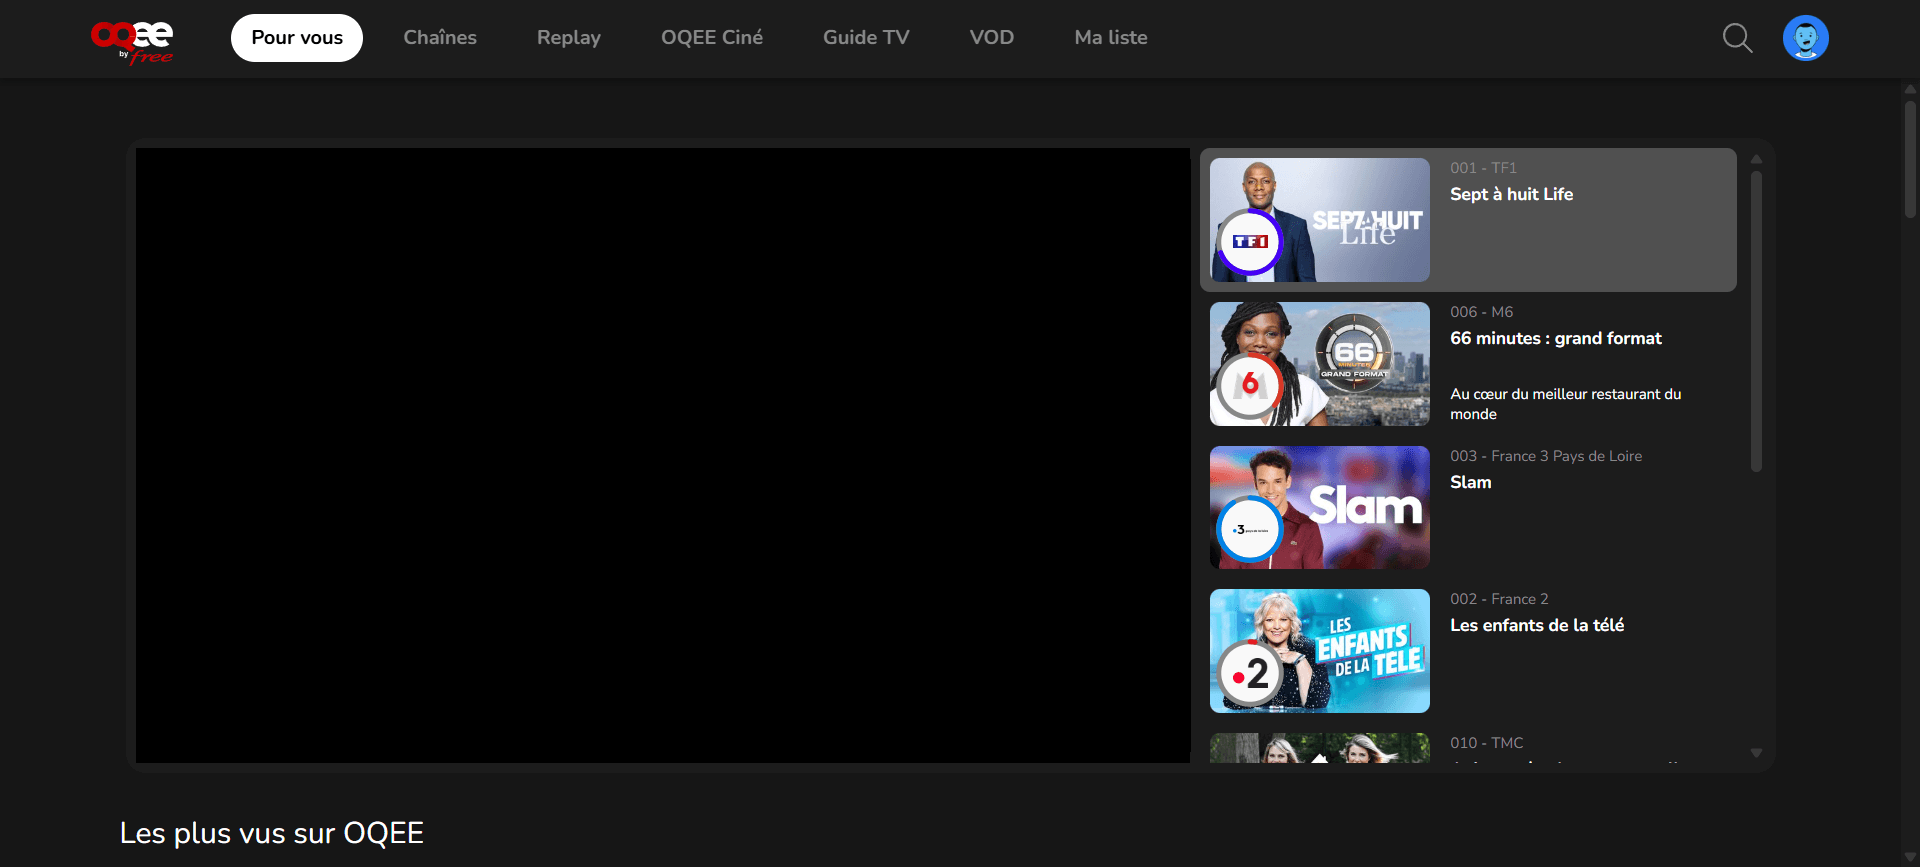Play the Slam programme thumbnail

pos(1320,508)
